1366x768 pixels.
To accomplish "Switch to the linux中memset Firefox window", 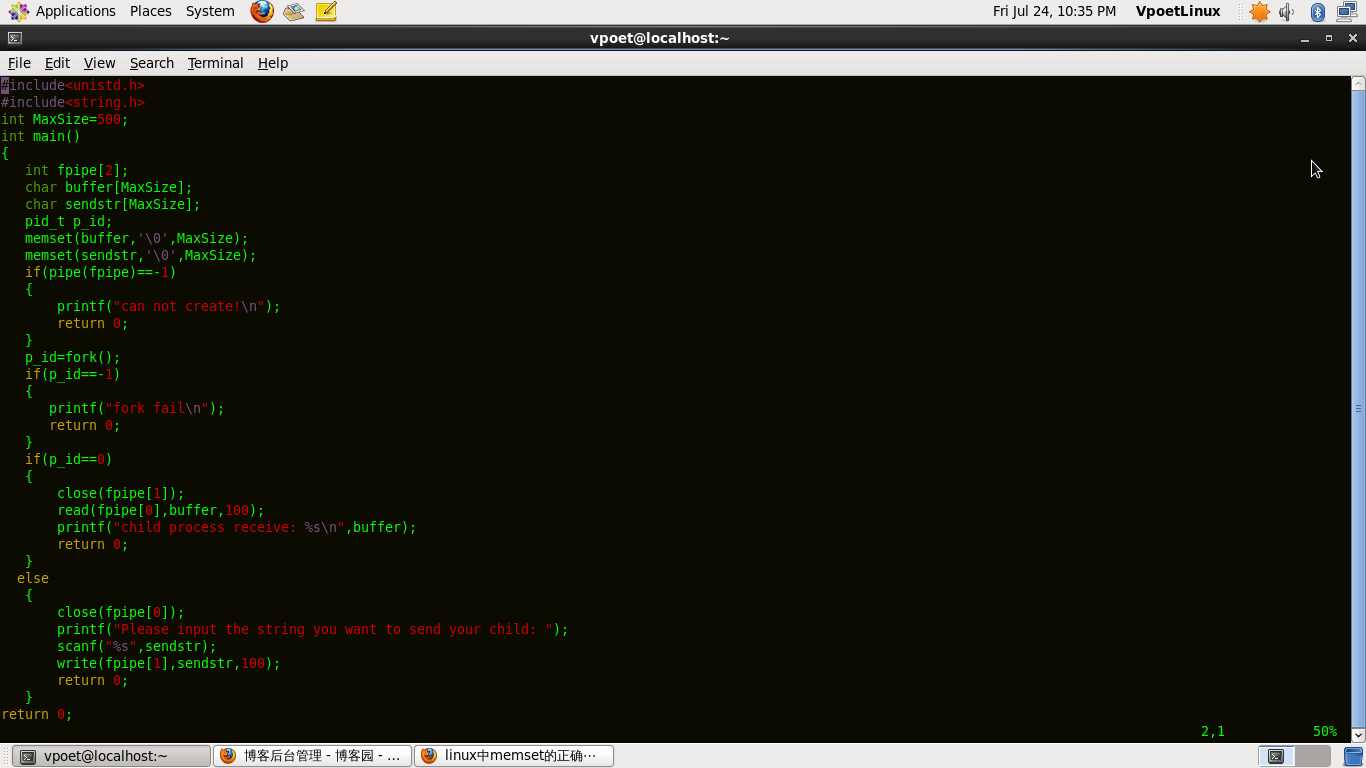I will pyautogui.click(x=514, y=756).
